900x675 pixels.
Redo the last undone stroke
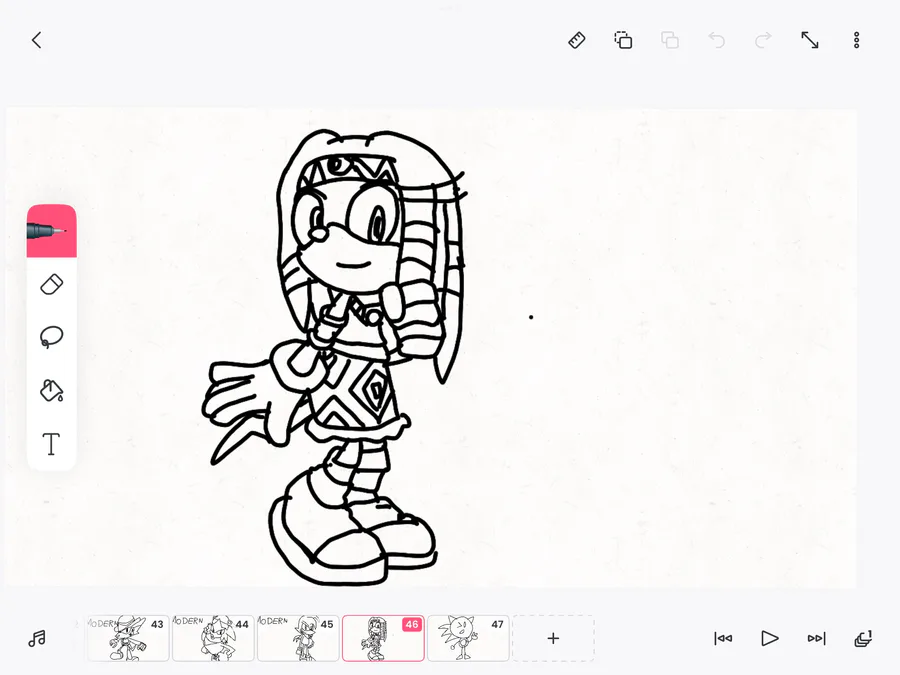click(x=763, y=40)
